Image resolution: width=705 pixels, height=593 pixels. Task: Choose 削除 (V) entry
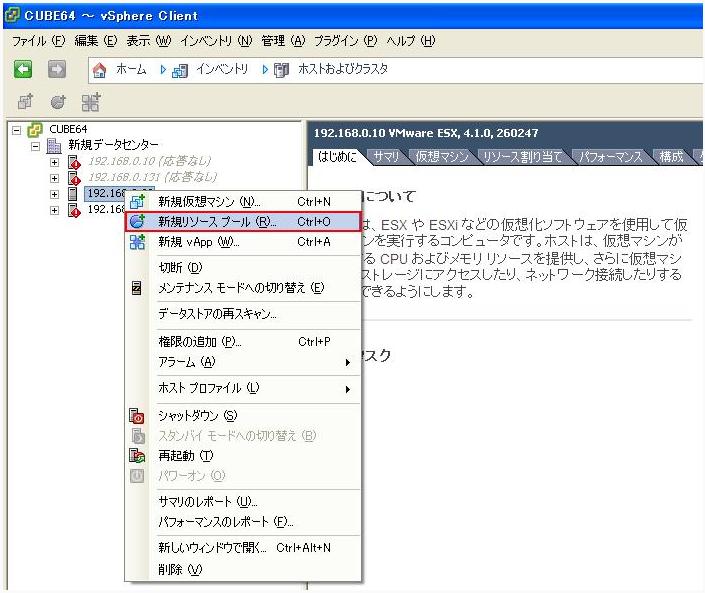(x=243, y=570)
